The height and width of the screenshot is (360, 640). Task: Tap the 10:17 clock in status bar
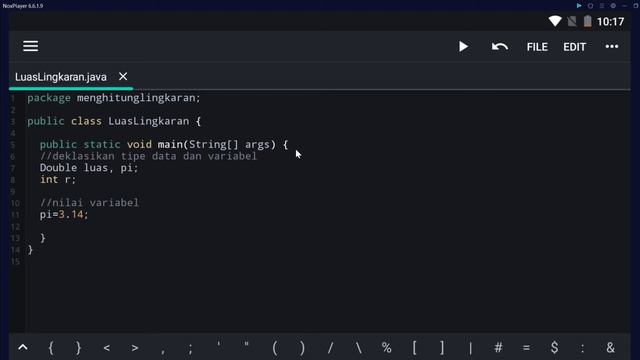click(x=610, y=22)
